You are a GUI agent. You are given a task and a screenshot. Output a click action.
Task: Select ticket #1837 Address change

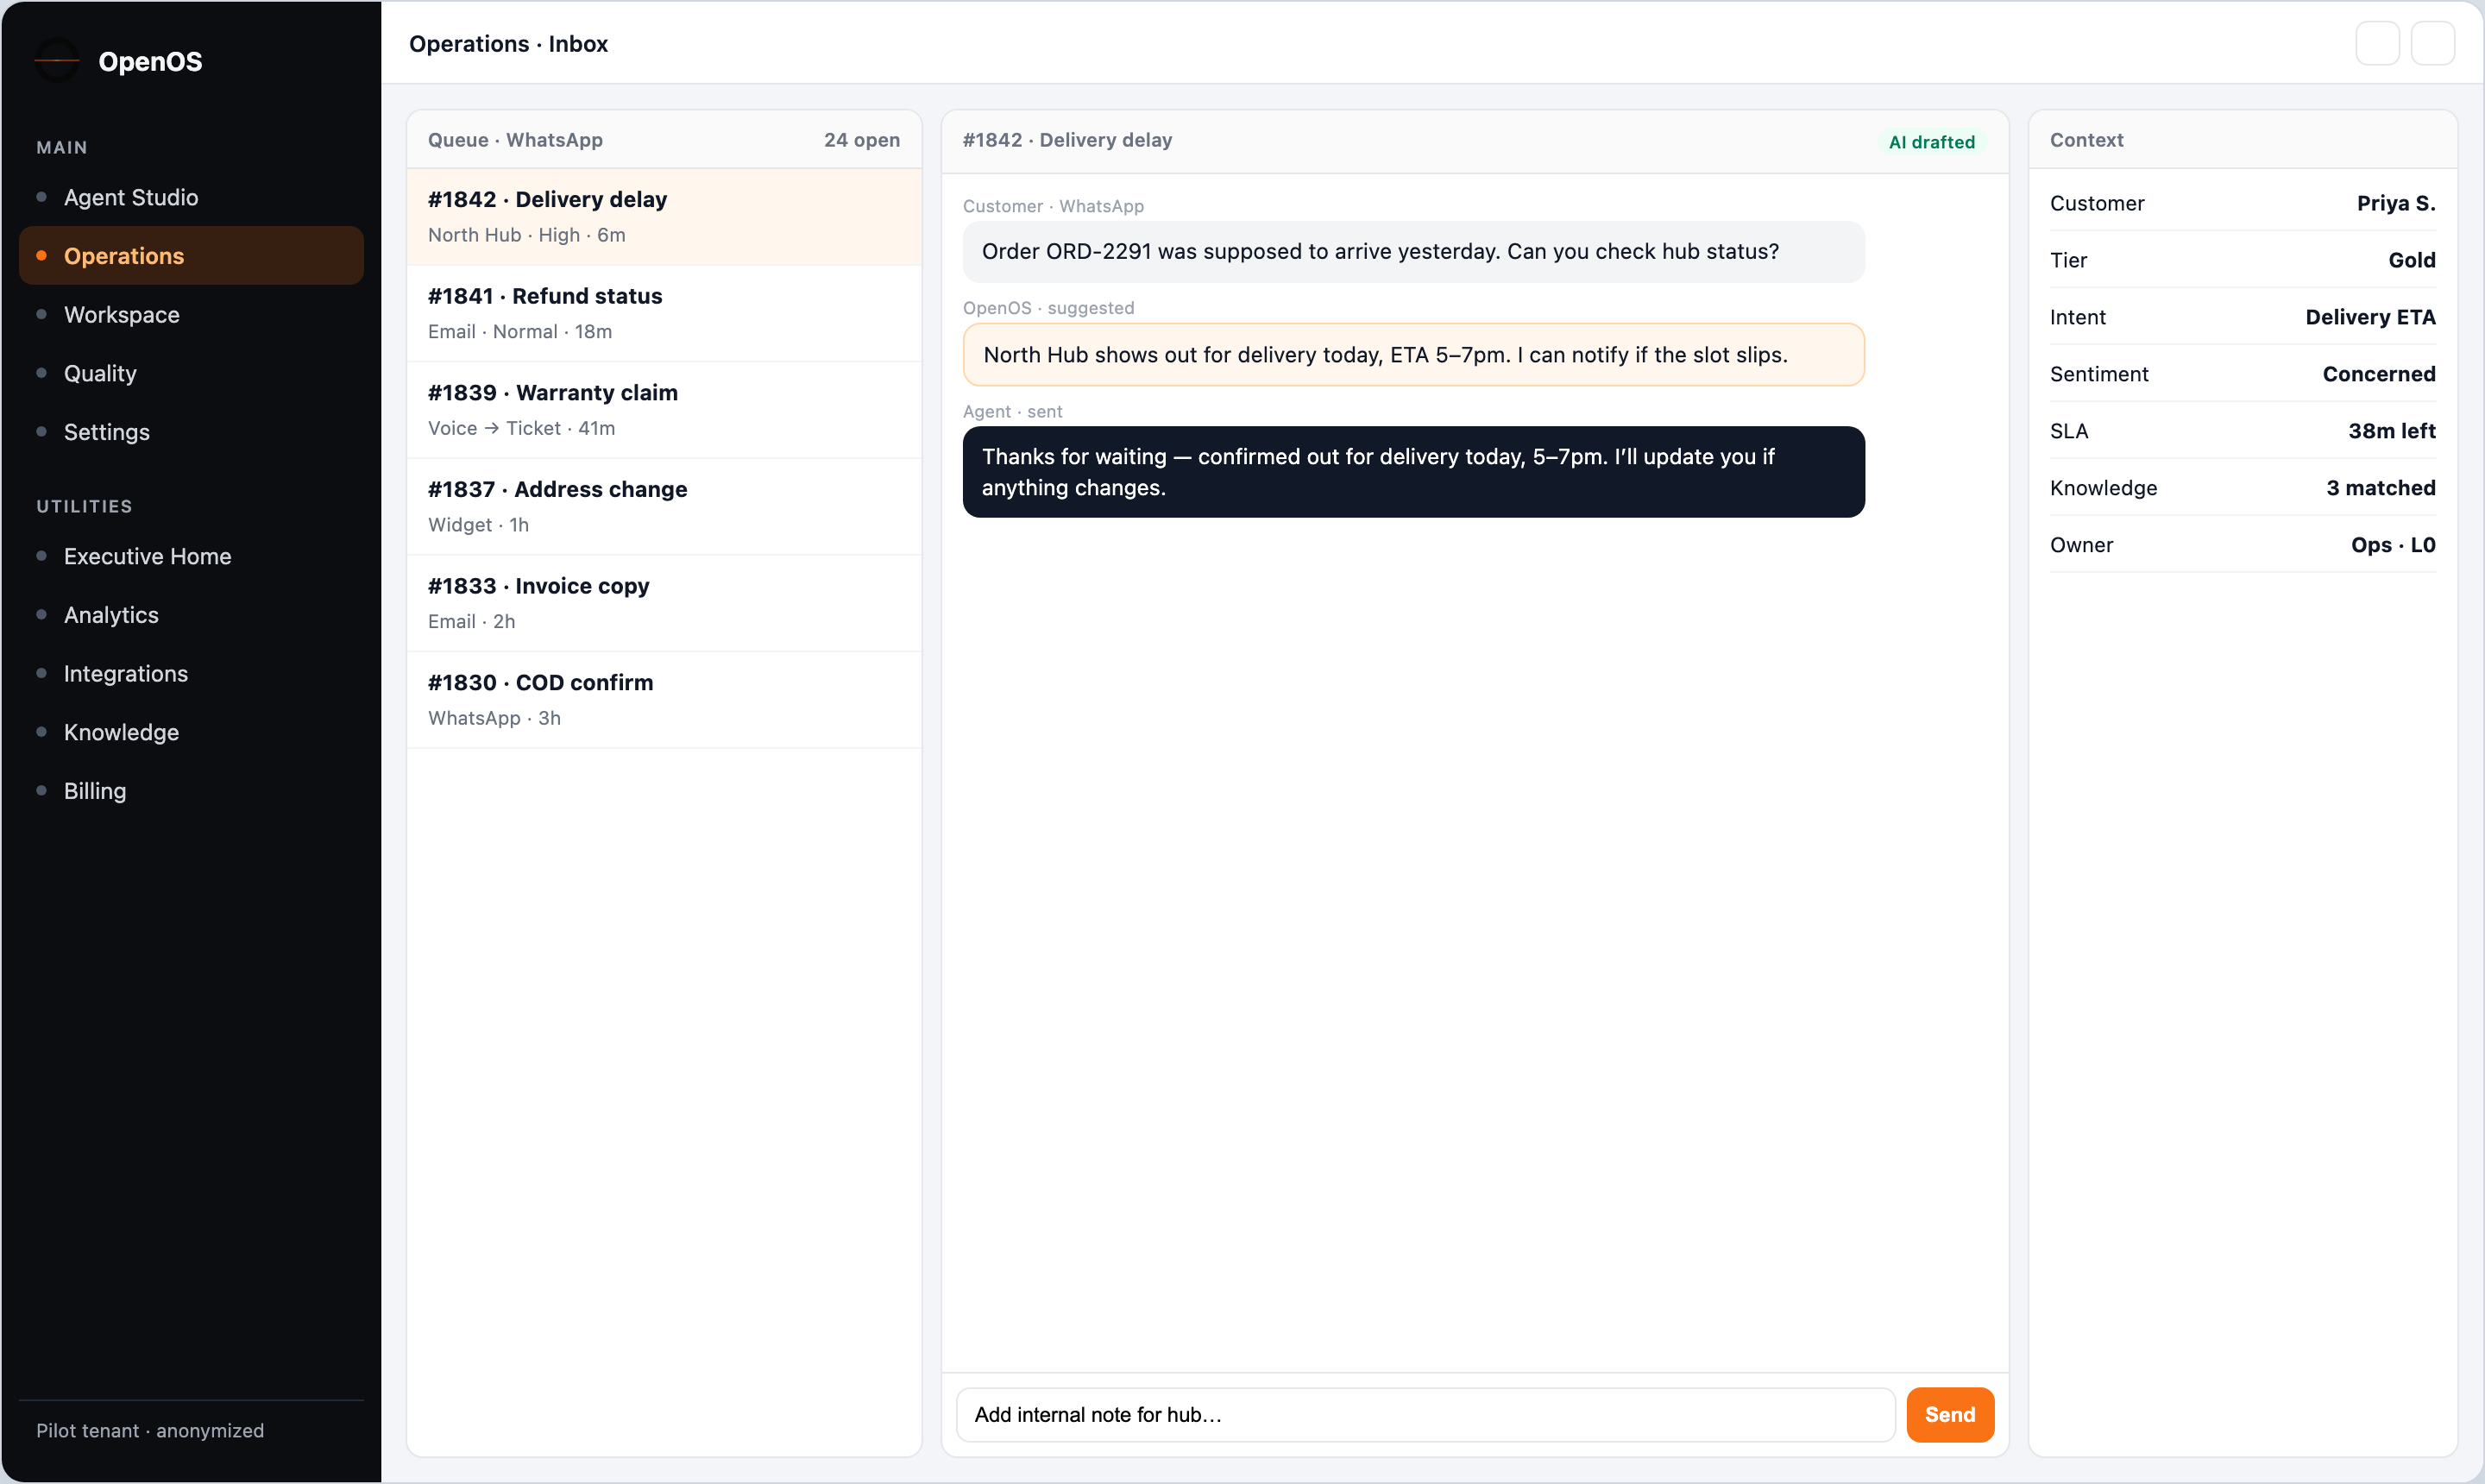click(x=664, y=507)
